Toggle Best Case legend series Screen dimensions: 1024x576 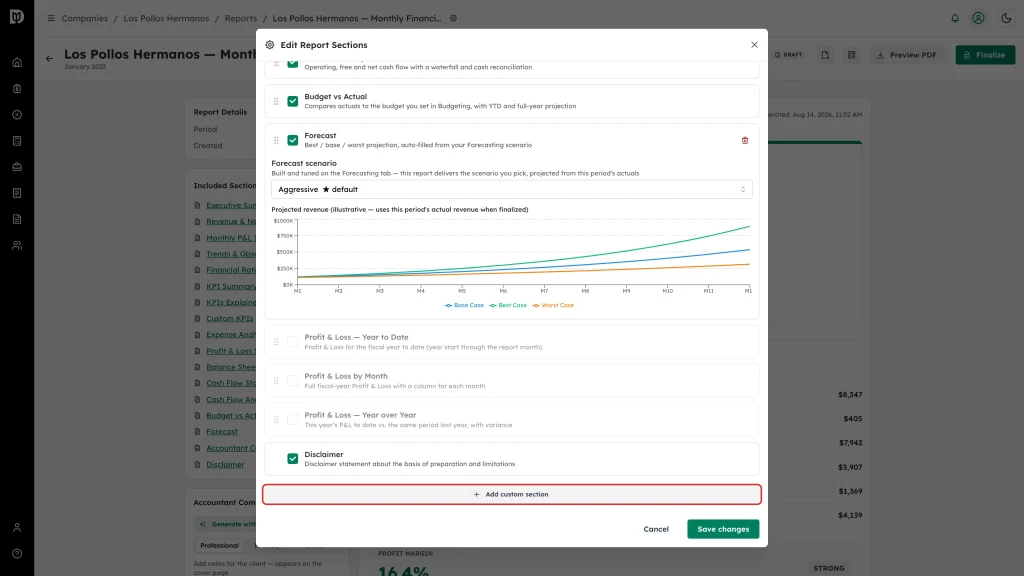point(508,305)
